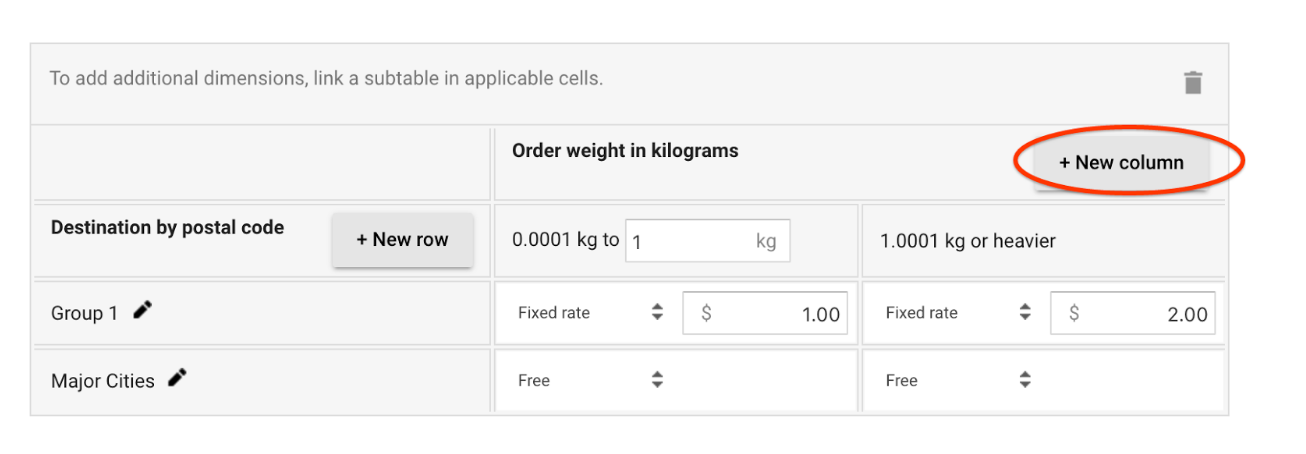1306x454 pixels.
Task: Click the Order weight in kilograms header
Action: click(625, 151)
